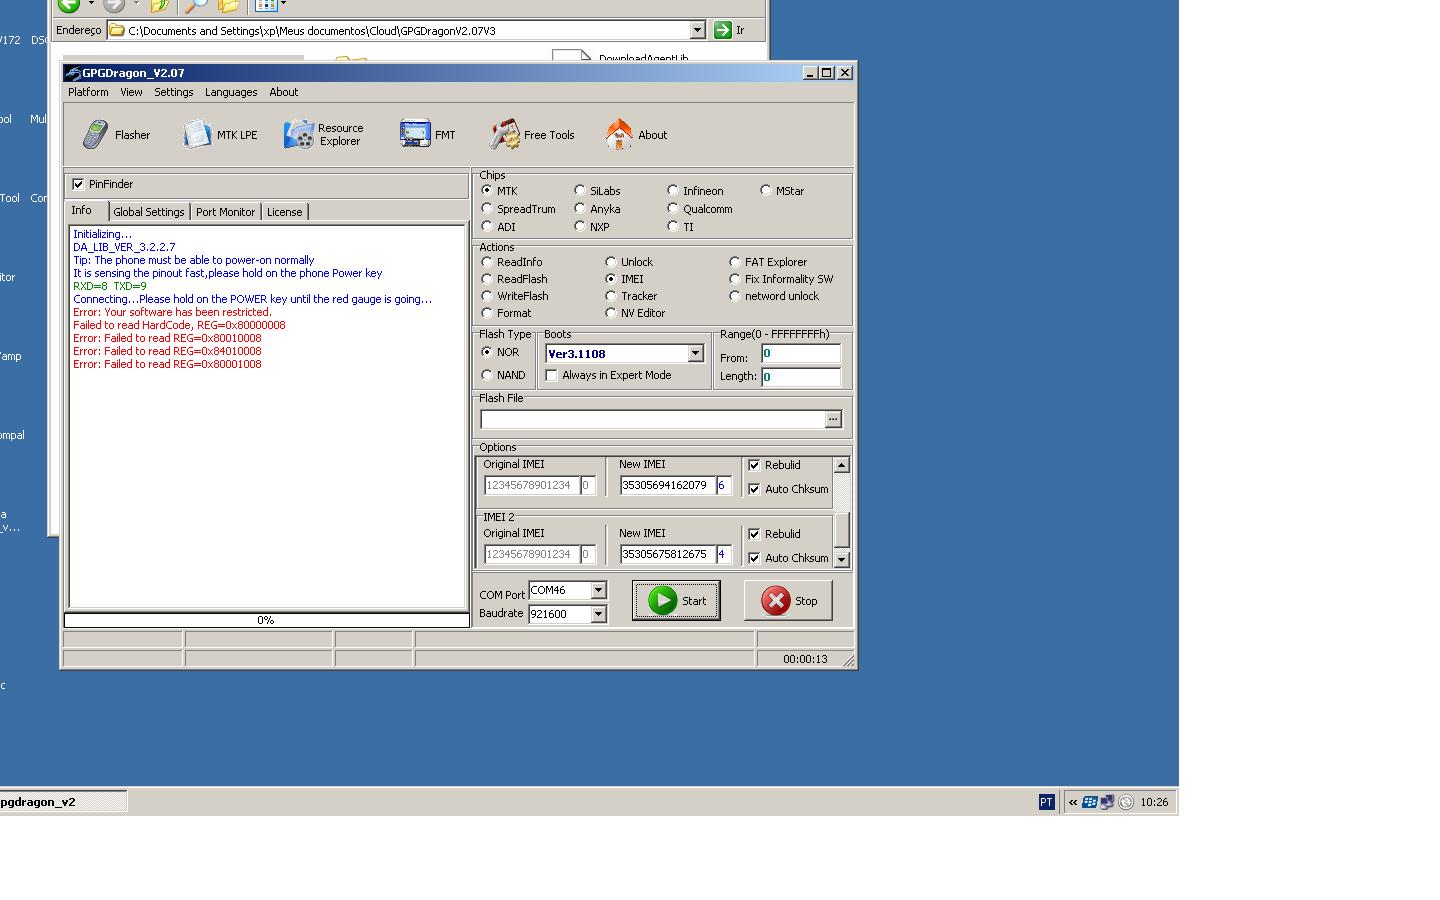This screenshot has width=1440, height=900.
Task: Toggle Auto Chksum for IMEI 2
Action: pyautogui.click(x=754, y=558)
